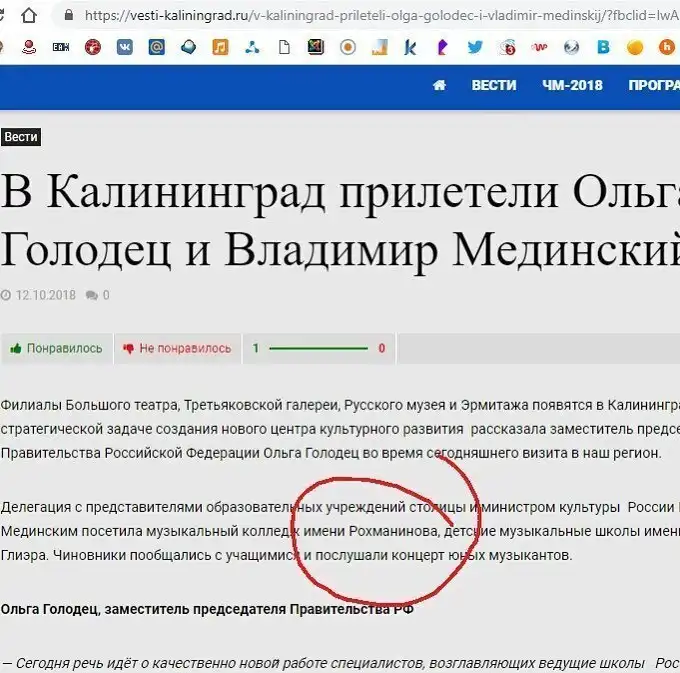
Task: Open the blue B bookmark icon
Action: (603, 47)
